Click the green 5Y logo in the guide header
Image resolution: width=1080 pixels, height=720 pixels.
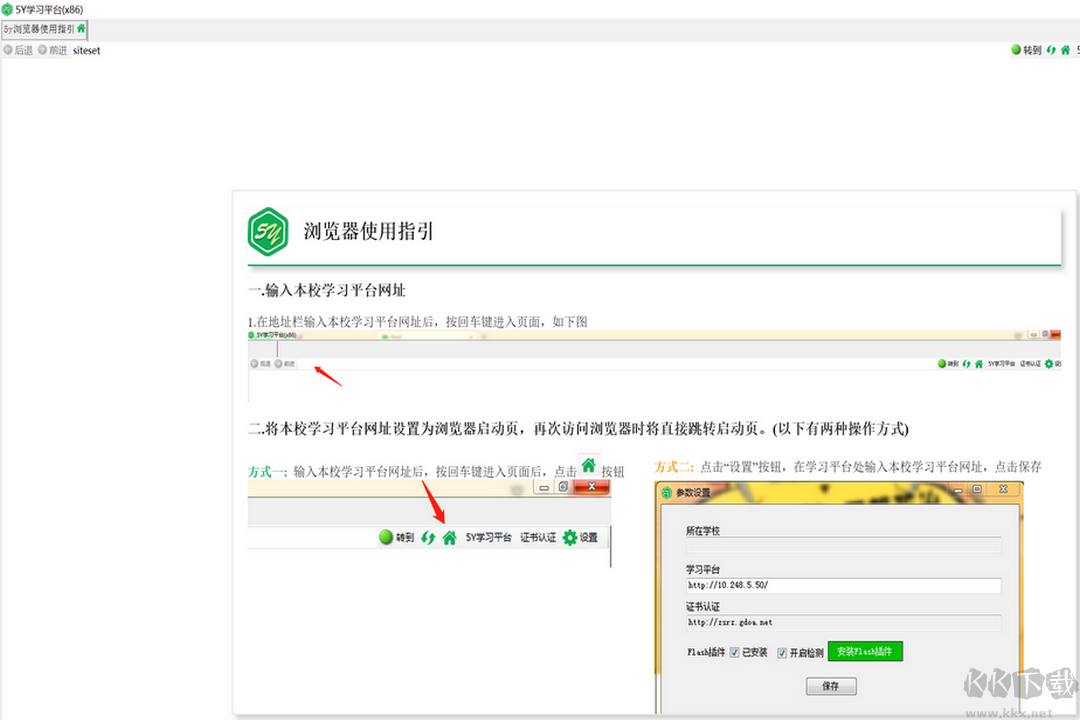click(267, 231)
